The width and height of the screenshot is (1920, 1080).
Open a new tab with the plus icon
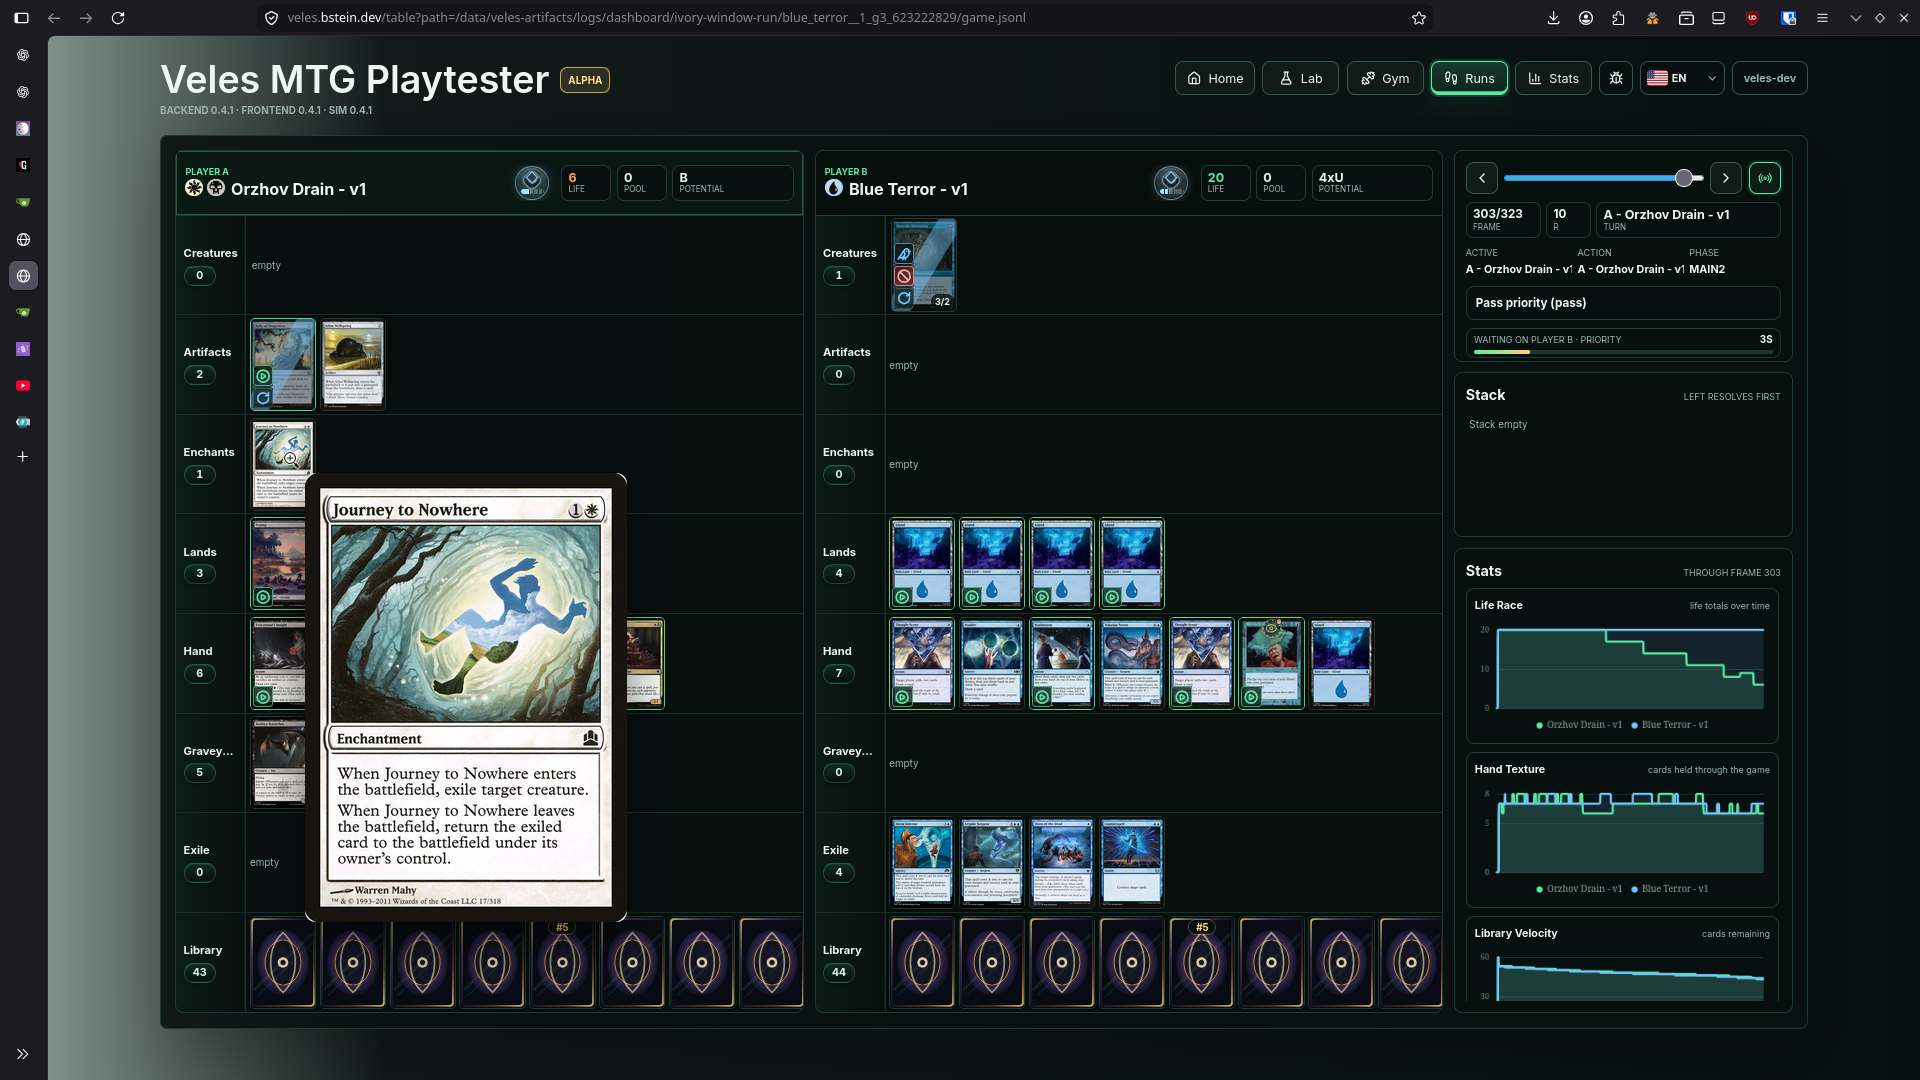[23, 457]
